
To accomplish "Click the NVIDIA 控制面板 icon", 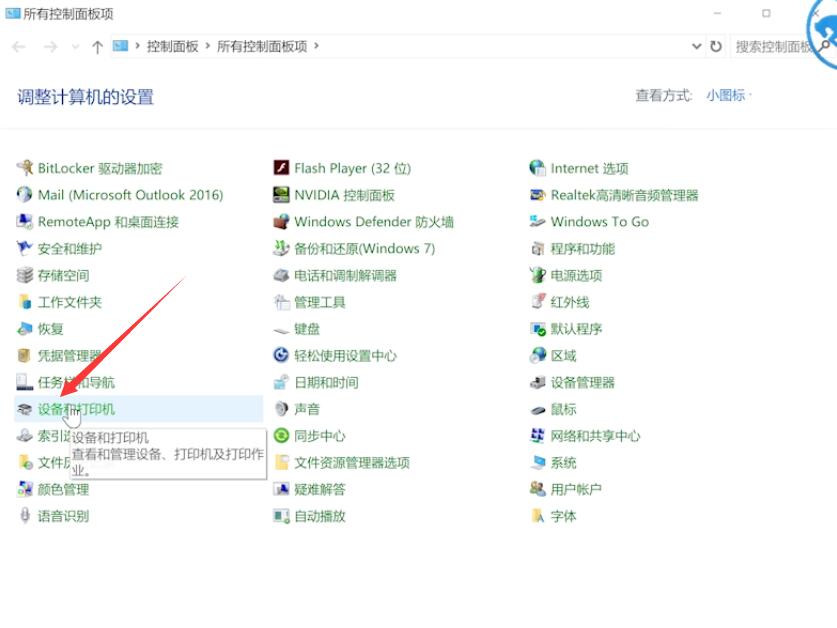I will (x=281, y=195).
